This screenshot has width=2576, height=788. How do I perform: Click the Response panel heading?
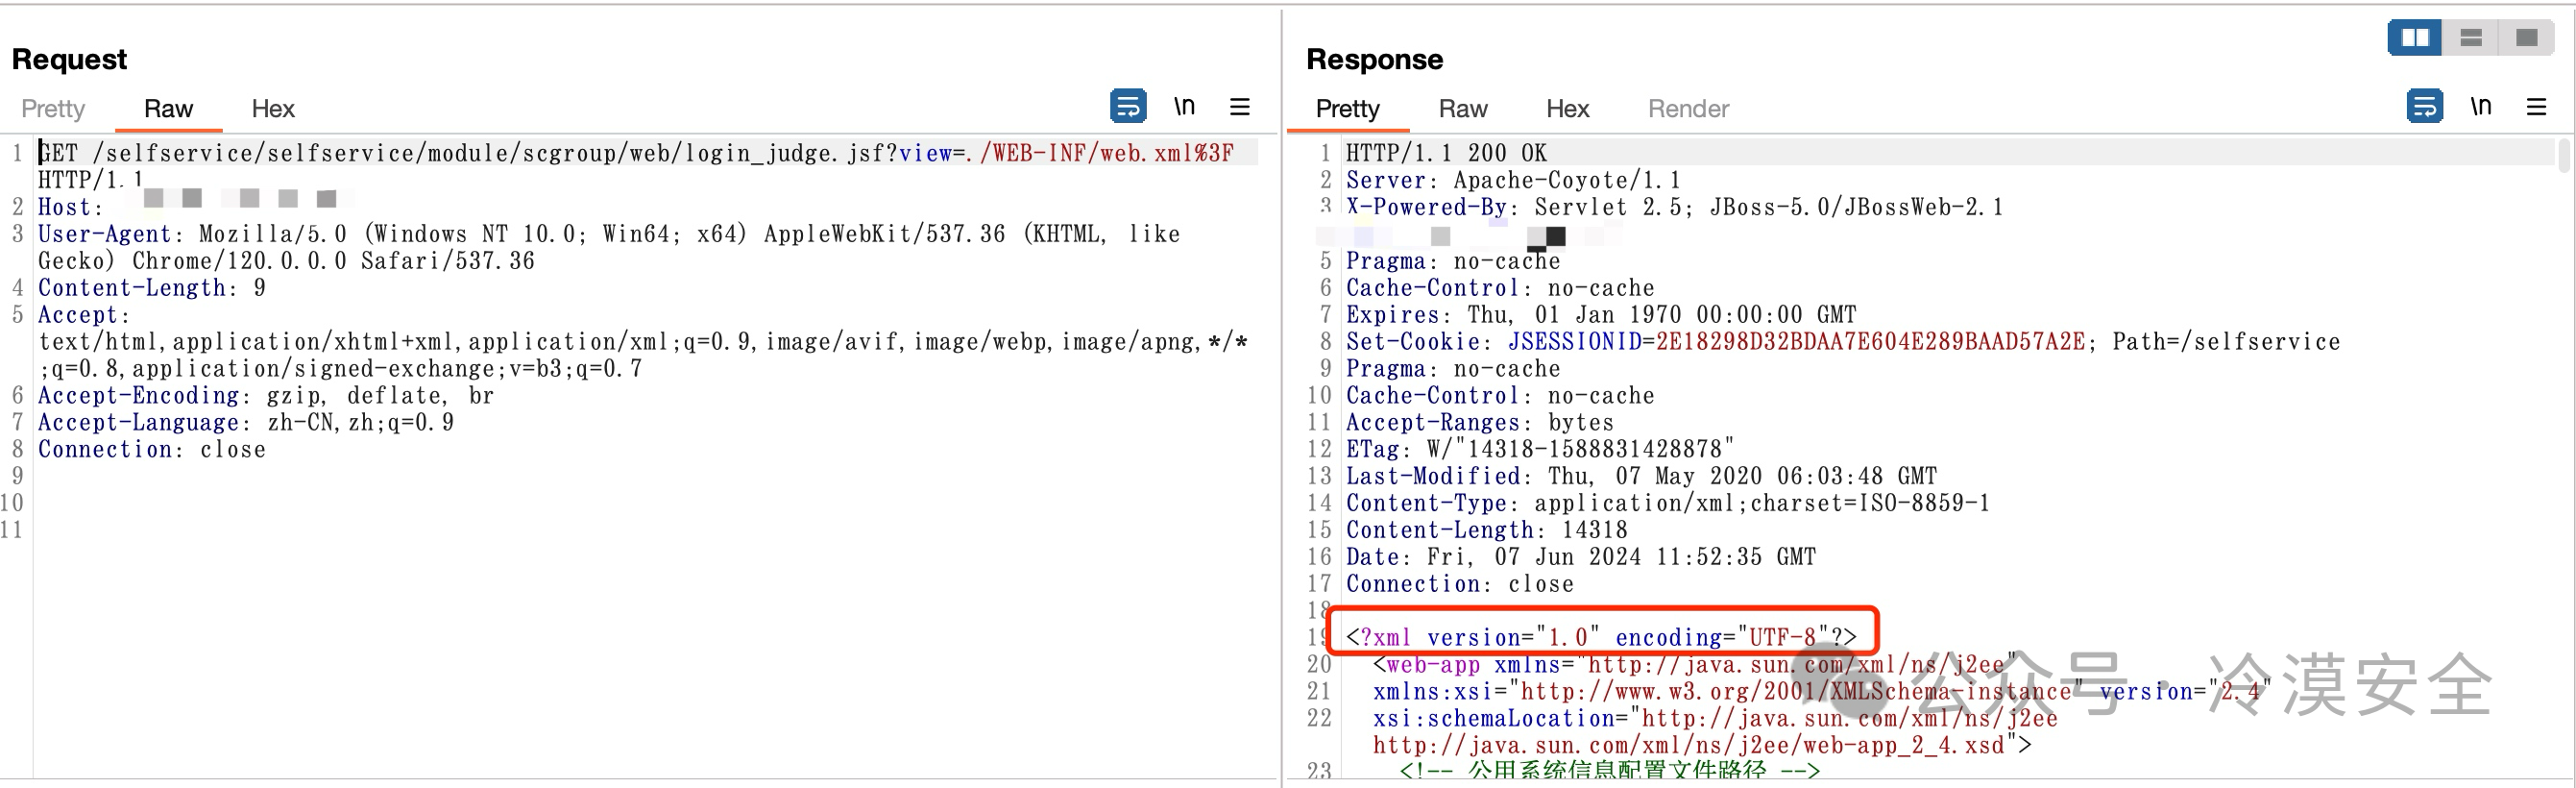tap(1374, 59)
